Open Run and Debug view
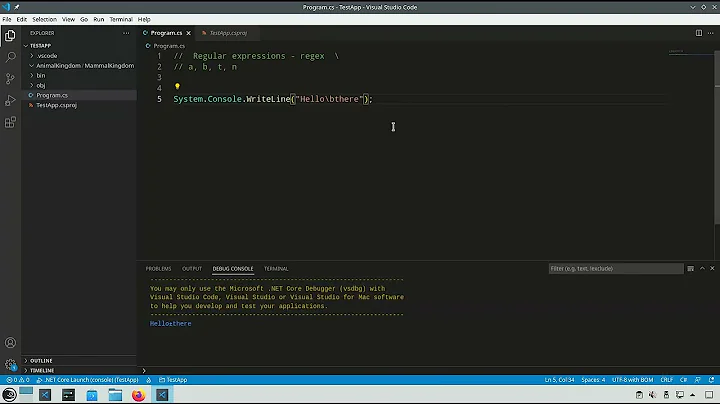The width and height of the screenshot is (720, 404). (x=10, y=100)
